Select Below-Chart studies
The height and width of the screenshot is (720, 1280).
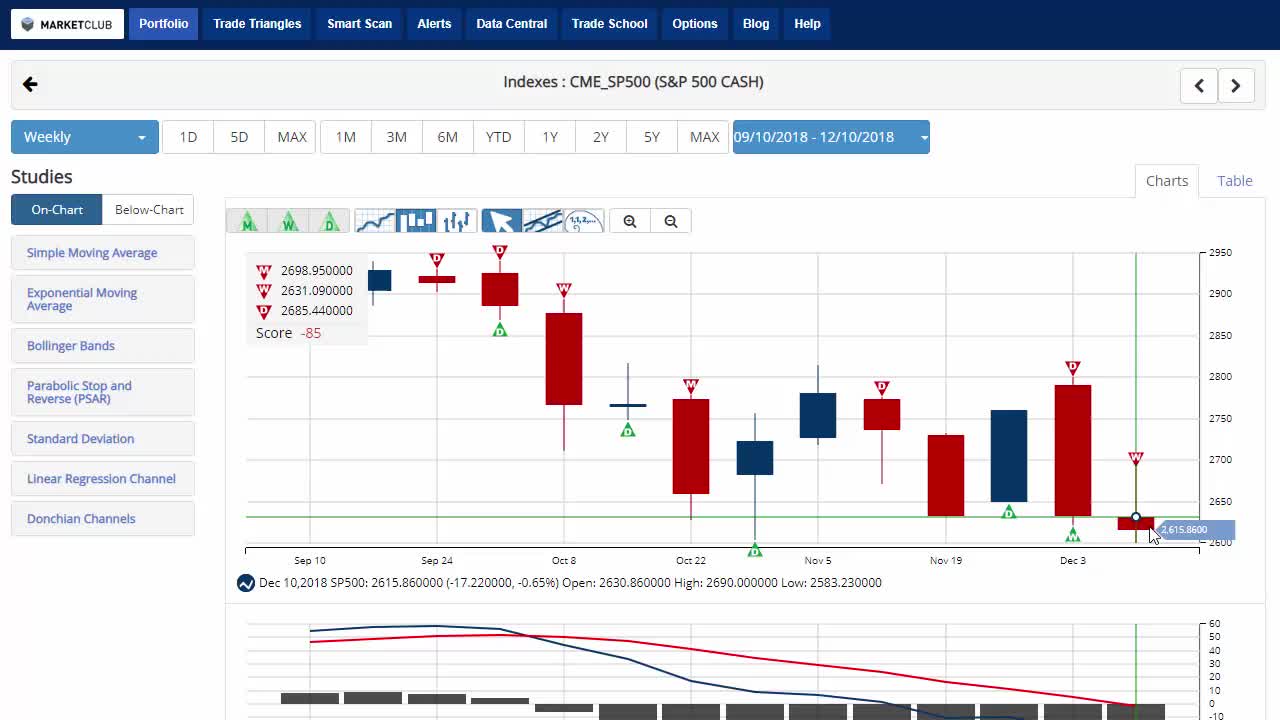[149, 210]
